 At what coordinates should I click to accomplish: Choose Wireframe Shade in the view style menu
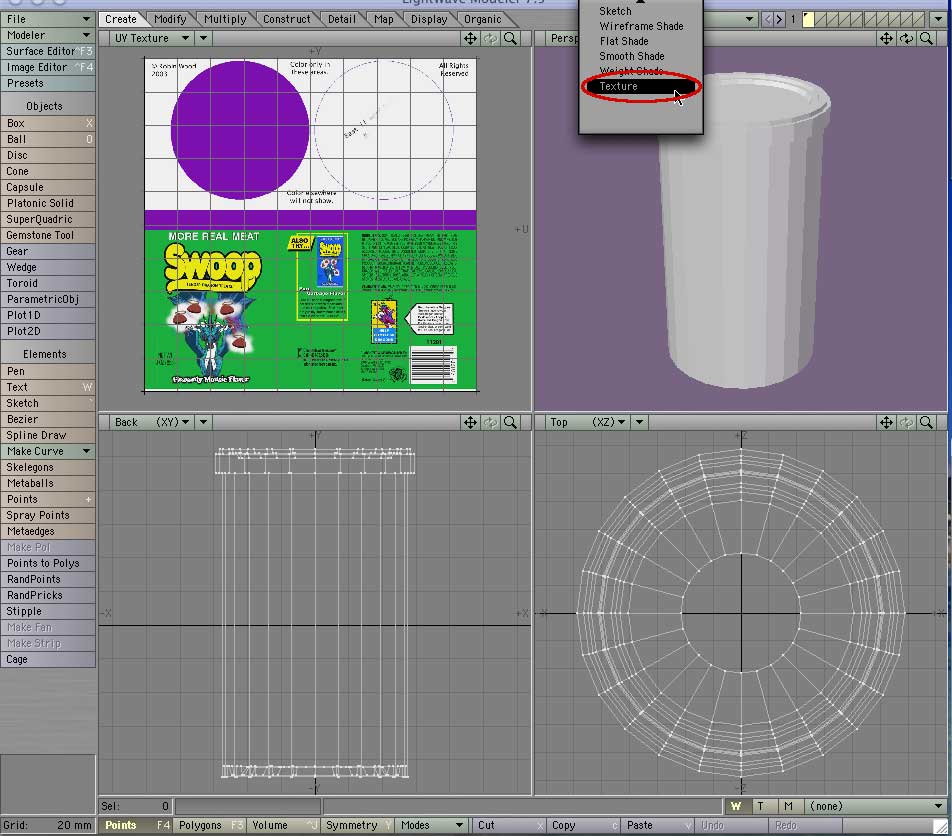point(641,26)
